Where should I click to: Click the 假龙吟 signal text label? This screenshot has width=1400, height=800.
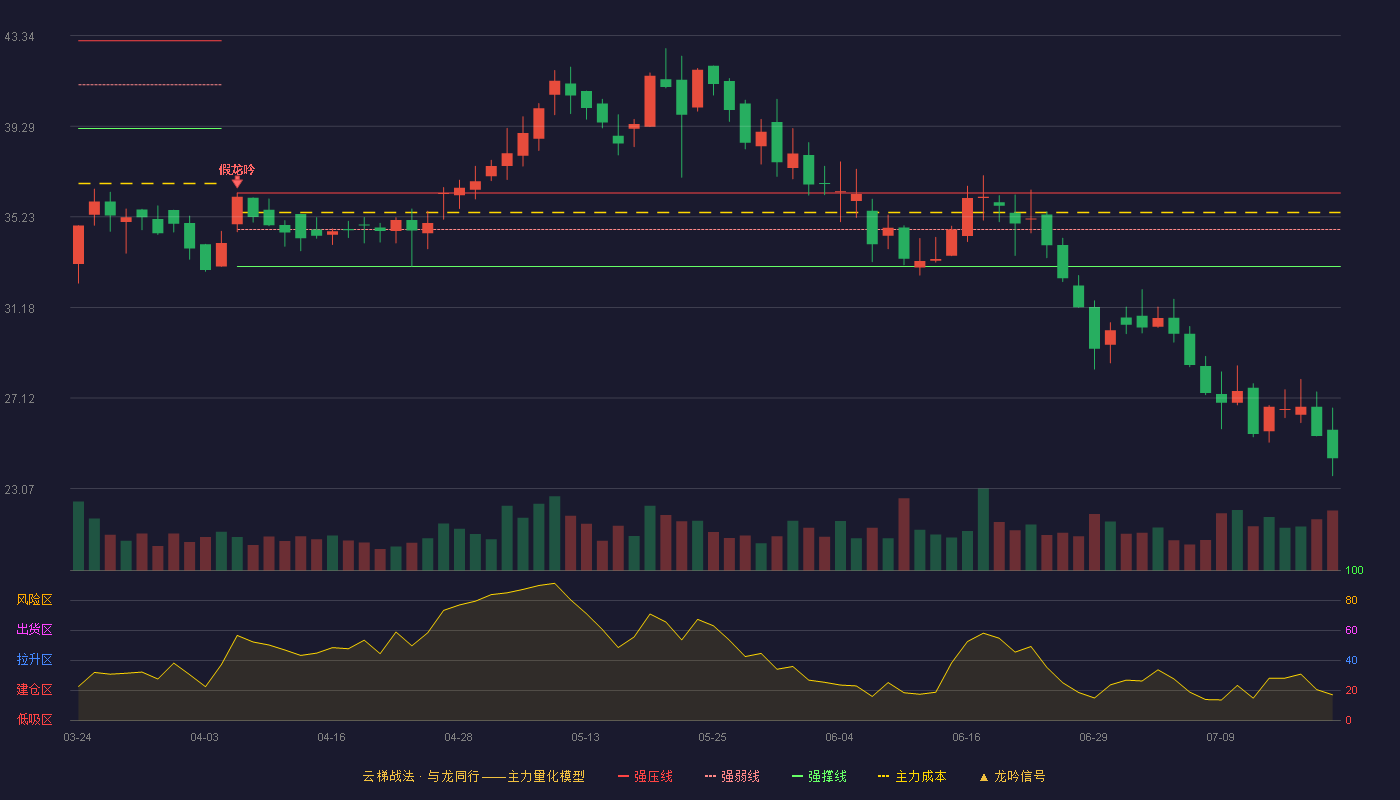[237, 169]
